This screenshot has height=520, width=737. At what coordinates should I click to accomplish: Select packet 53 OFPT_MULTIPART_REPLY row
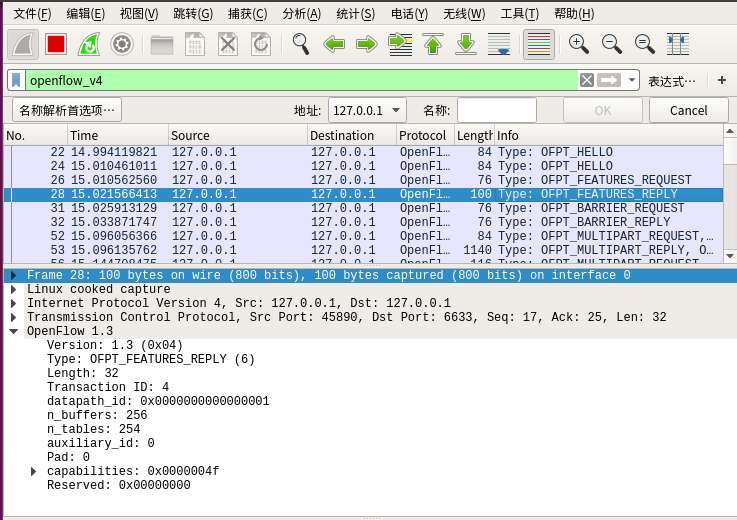pos(363,250)
